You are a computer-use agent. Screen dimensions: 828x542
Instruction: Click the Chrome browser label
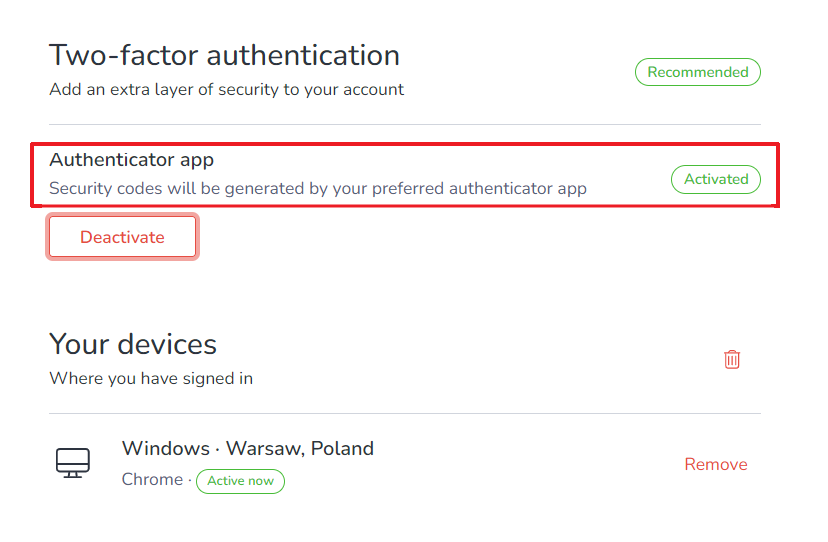pos(152,480)
